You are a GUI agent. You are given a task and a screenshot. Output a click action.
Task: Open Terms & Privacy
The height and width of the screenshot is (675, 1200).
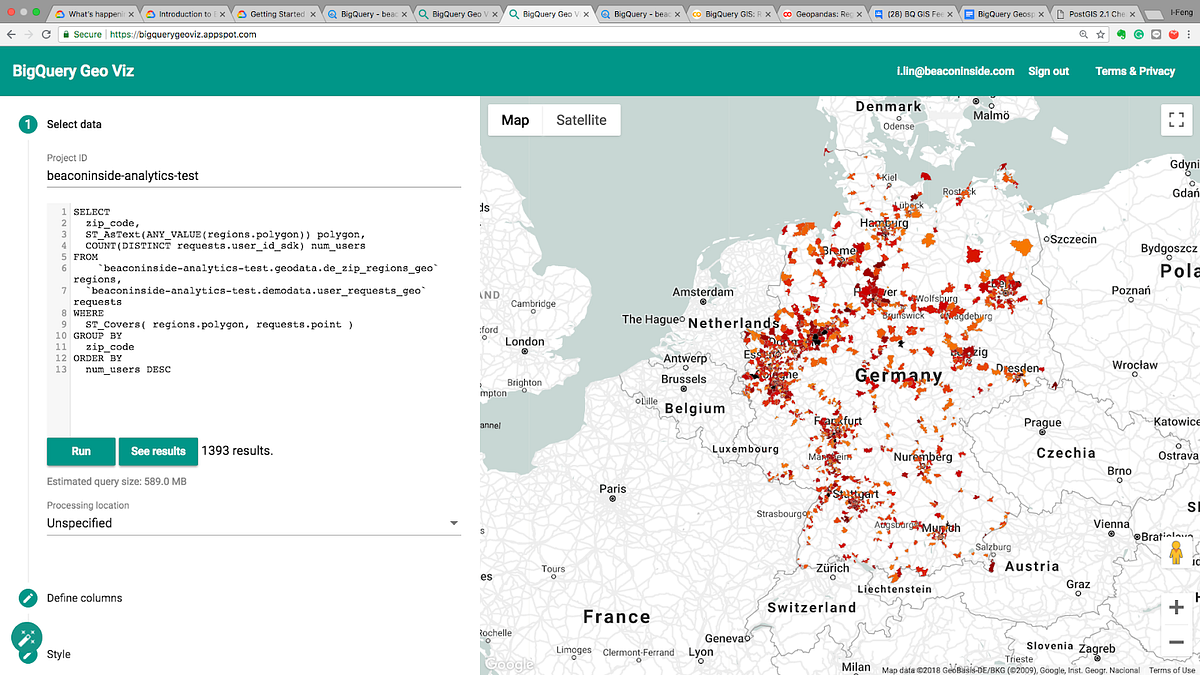pos(1135,71)
